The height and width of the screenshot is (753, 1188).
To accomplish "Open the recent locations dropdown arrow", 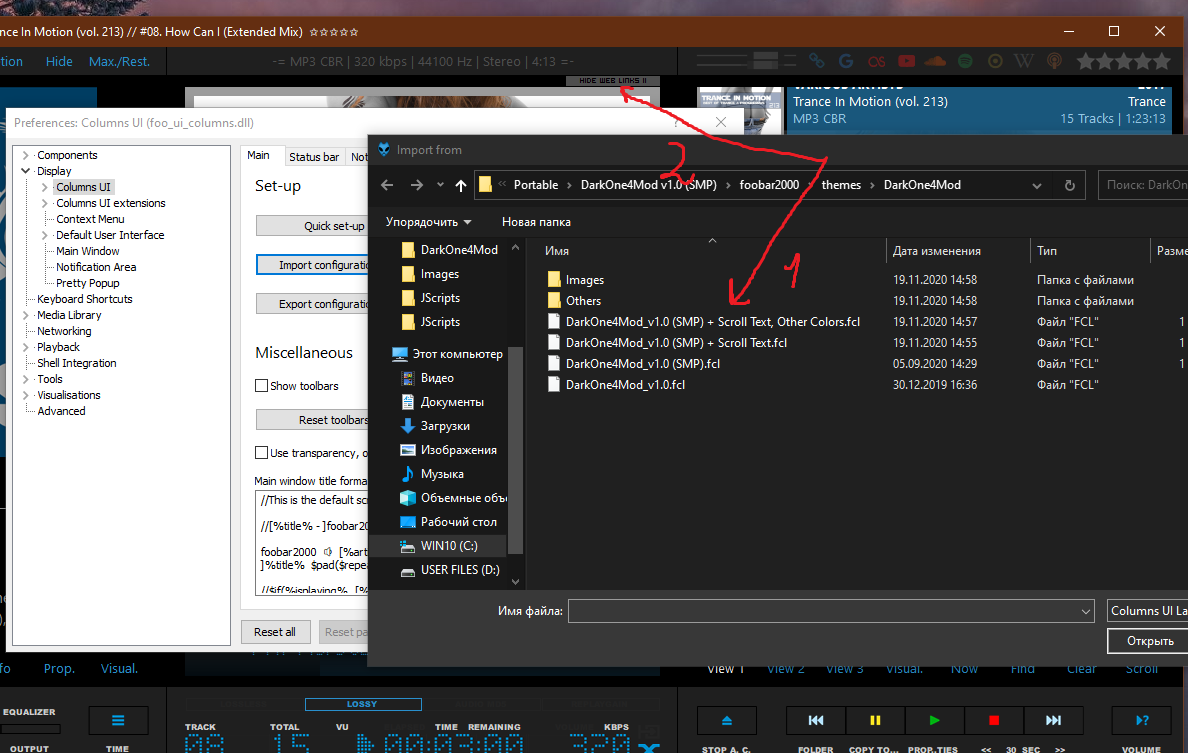I will (x=440, y=185).
